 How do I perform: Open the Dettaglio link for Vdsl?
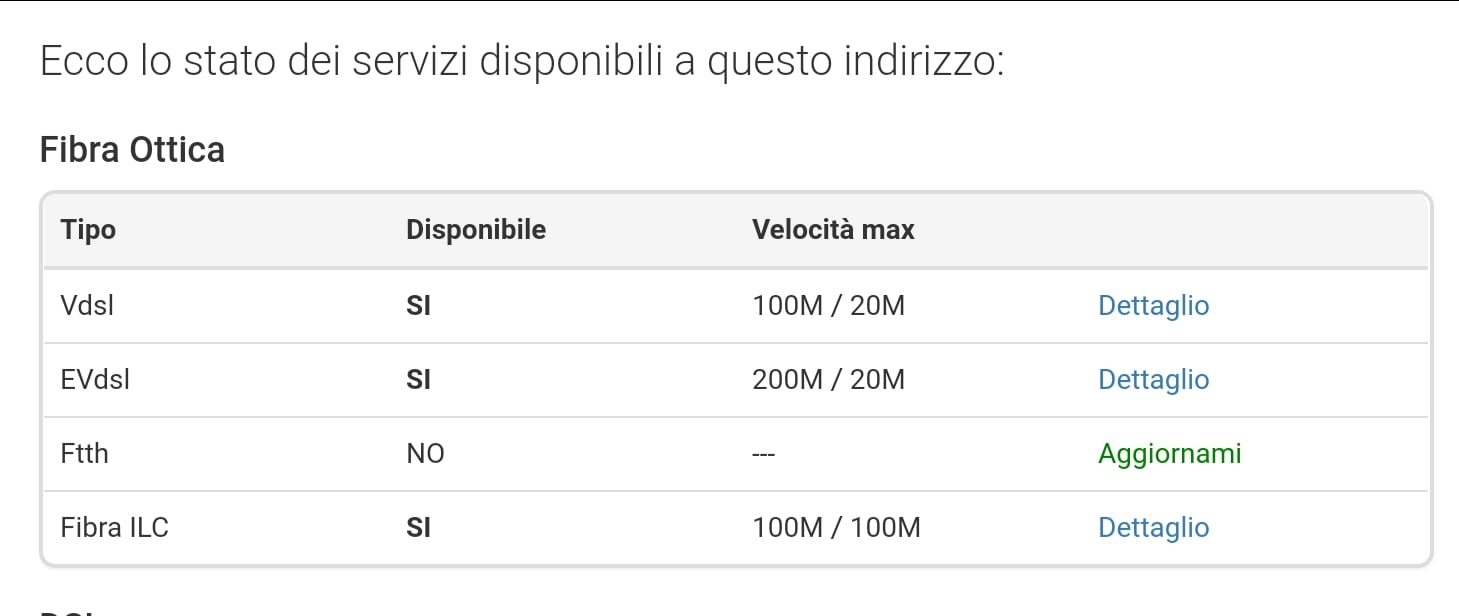[1153, 306]
